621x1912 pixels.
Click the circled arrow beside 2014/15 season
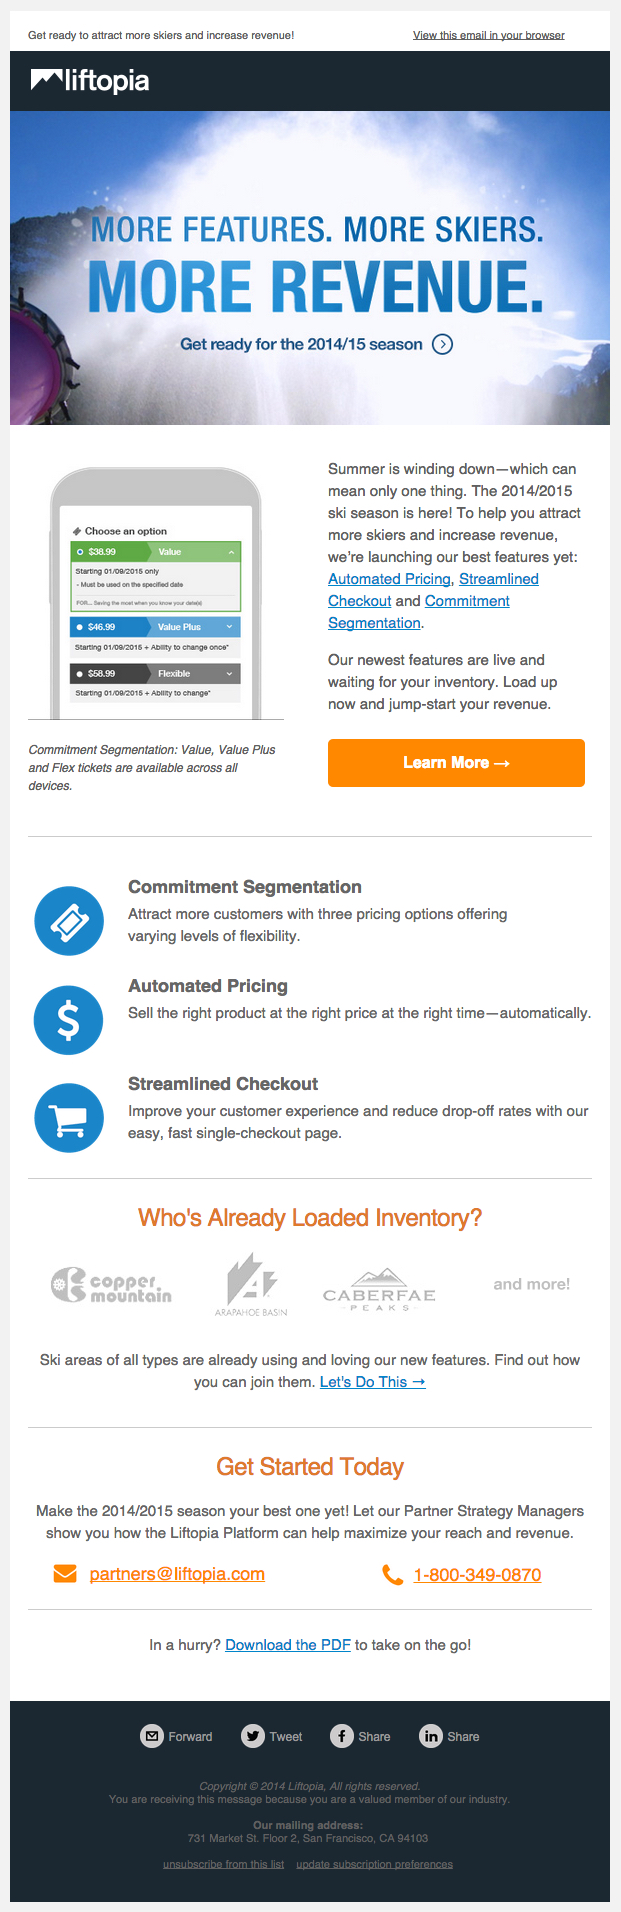pyautogui.click(x=442, y=344)
